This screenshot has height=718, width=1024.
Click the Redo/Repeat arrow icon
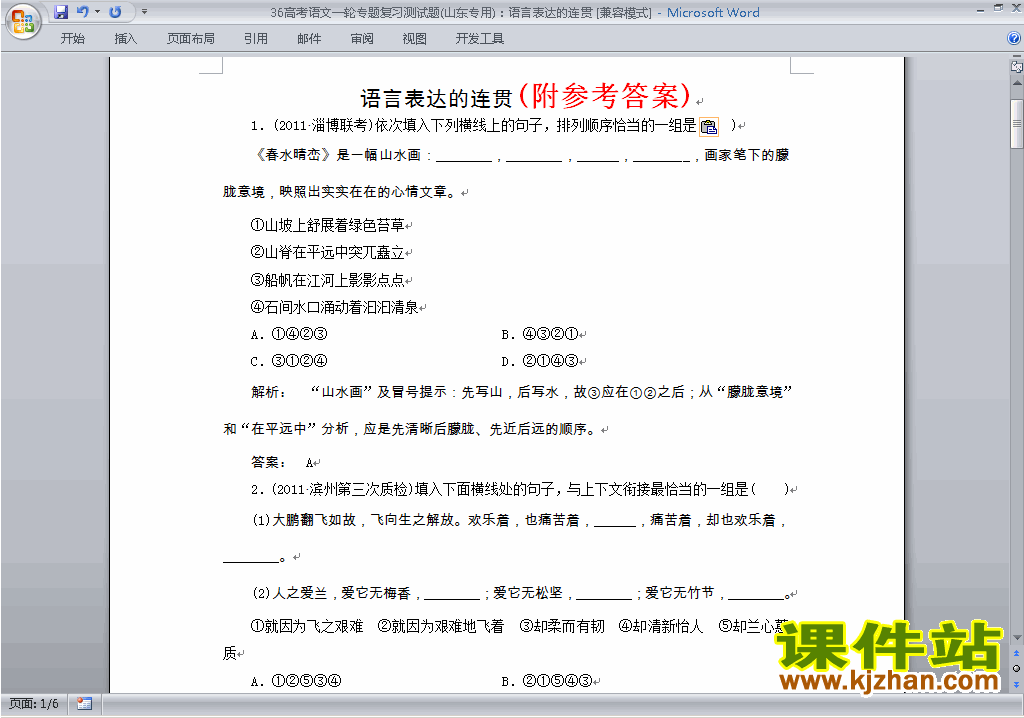click(115, 13)
